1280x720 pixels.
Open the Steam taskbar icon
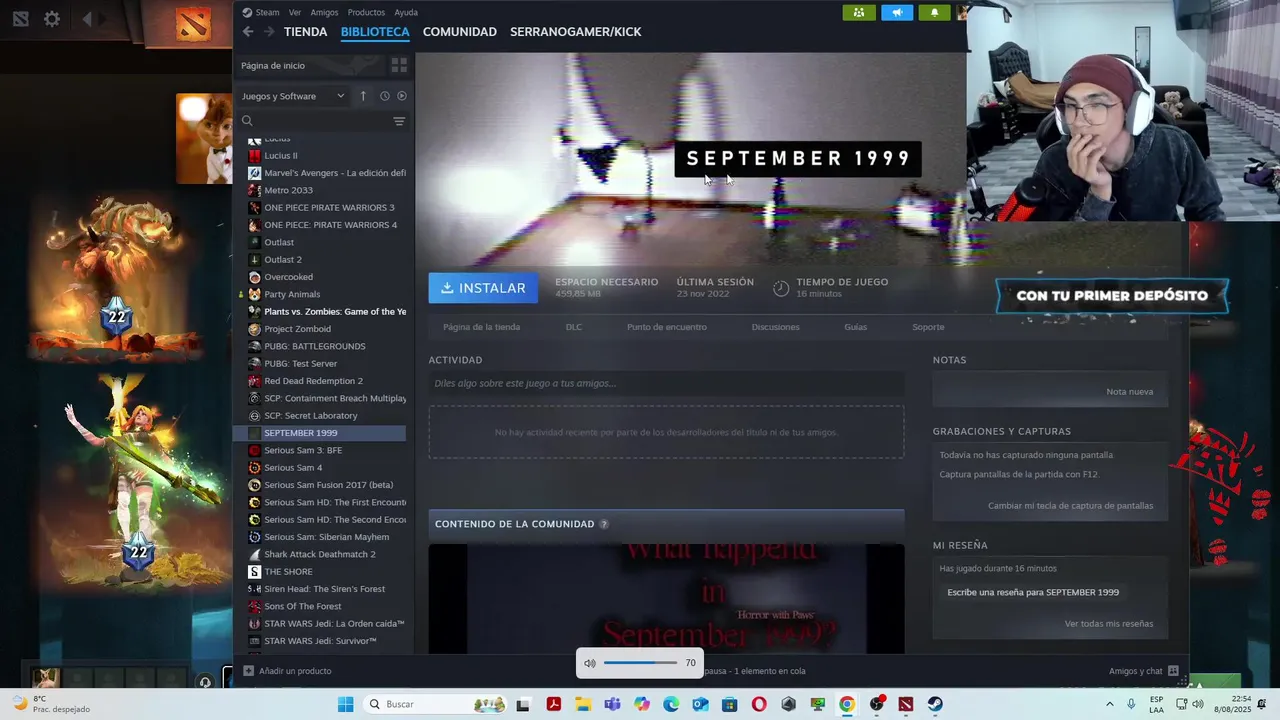pyautogui.click(x=936, y=704)
